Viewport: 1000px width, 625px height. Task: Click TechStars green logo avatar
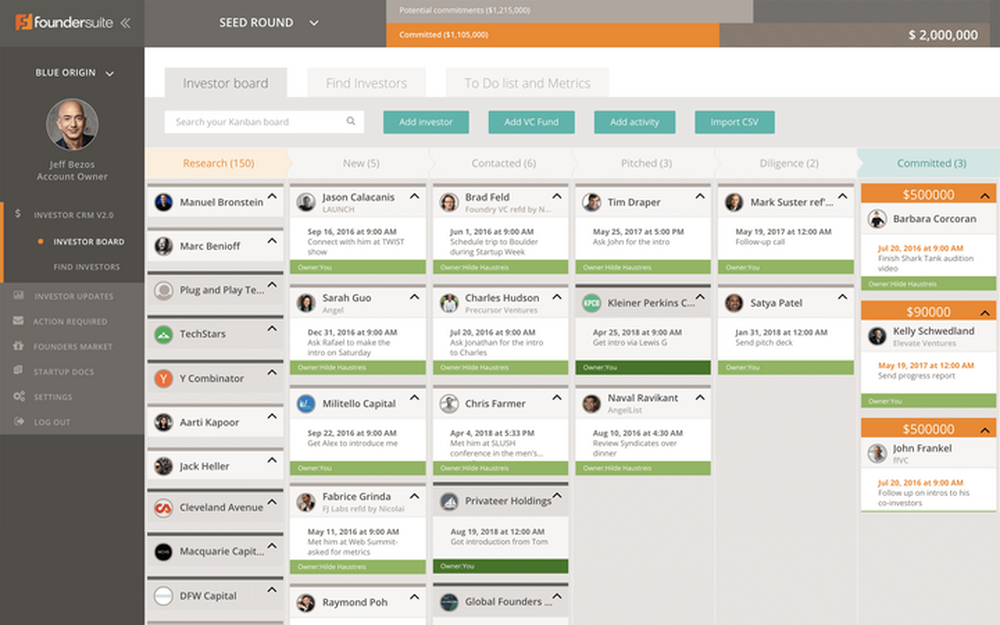(164, 334)
